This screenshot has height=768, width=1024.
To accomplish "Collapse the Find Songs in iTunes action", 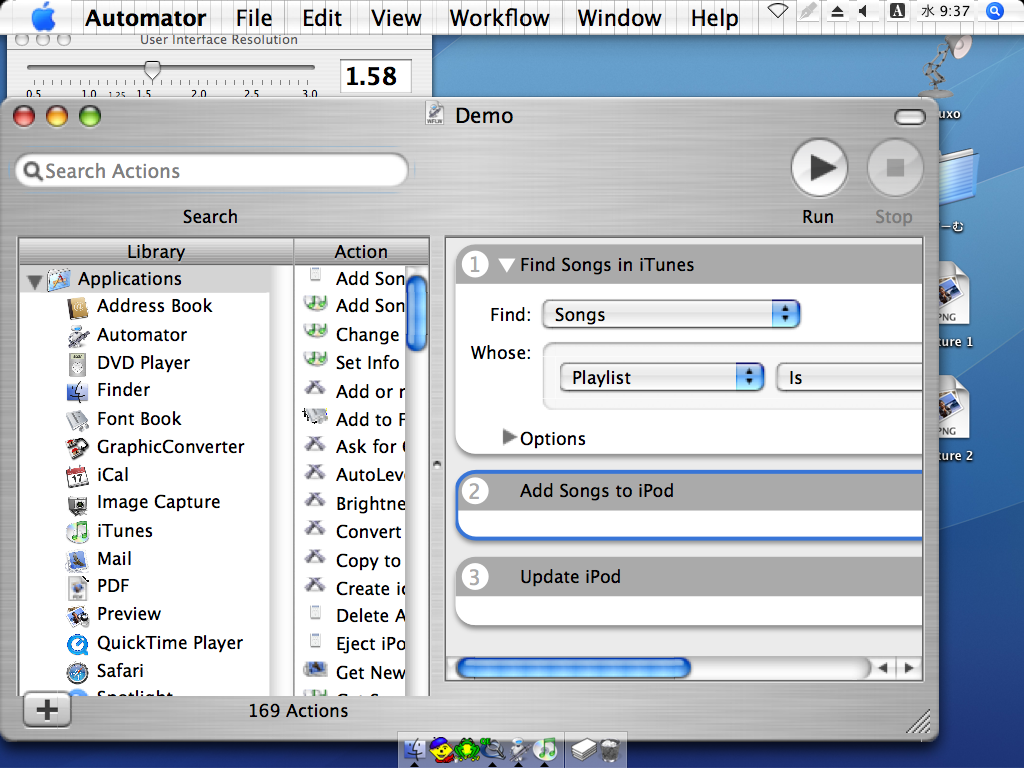I will (x=506, y=264).
